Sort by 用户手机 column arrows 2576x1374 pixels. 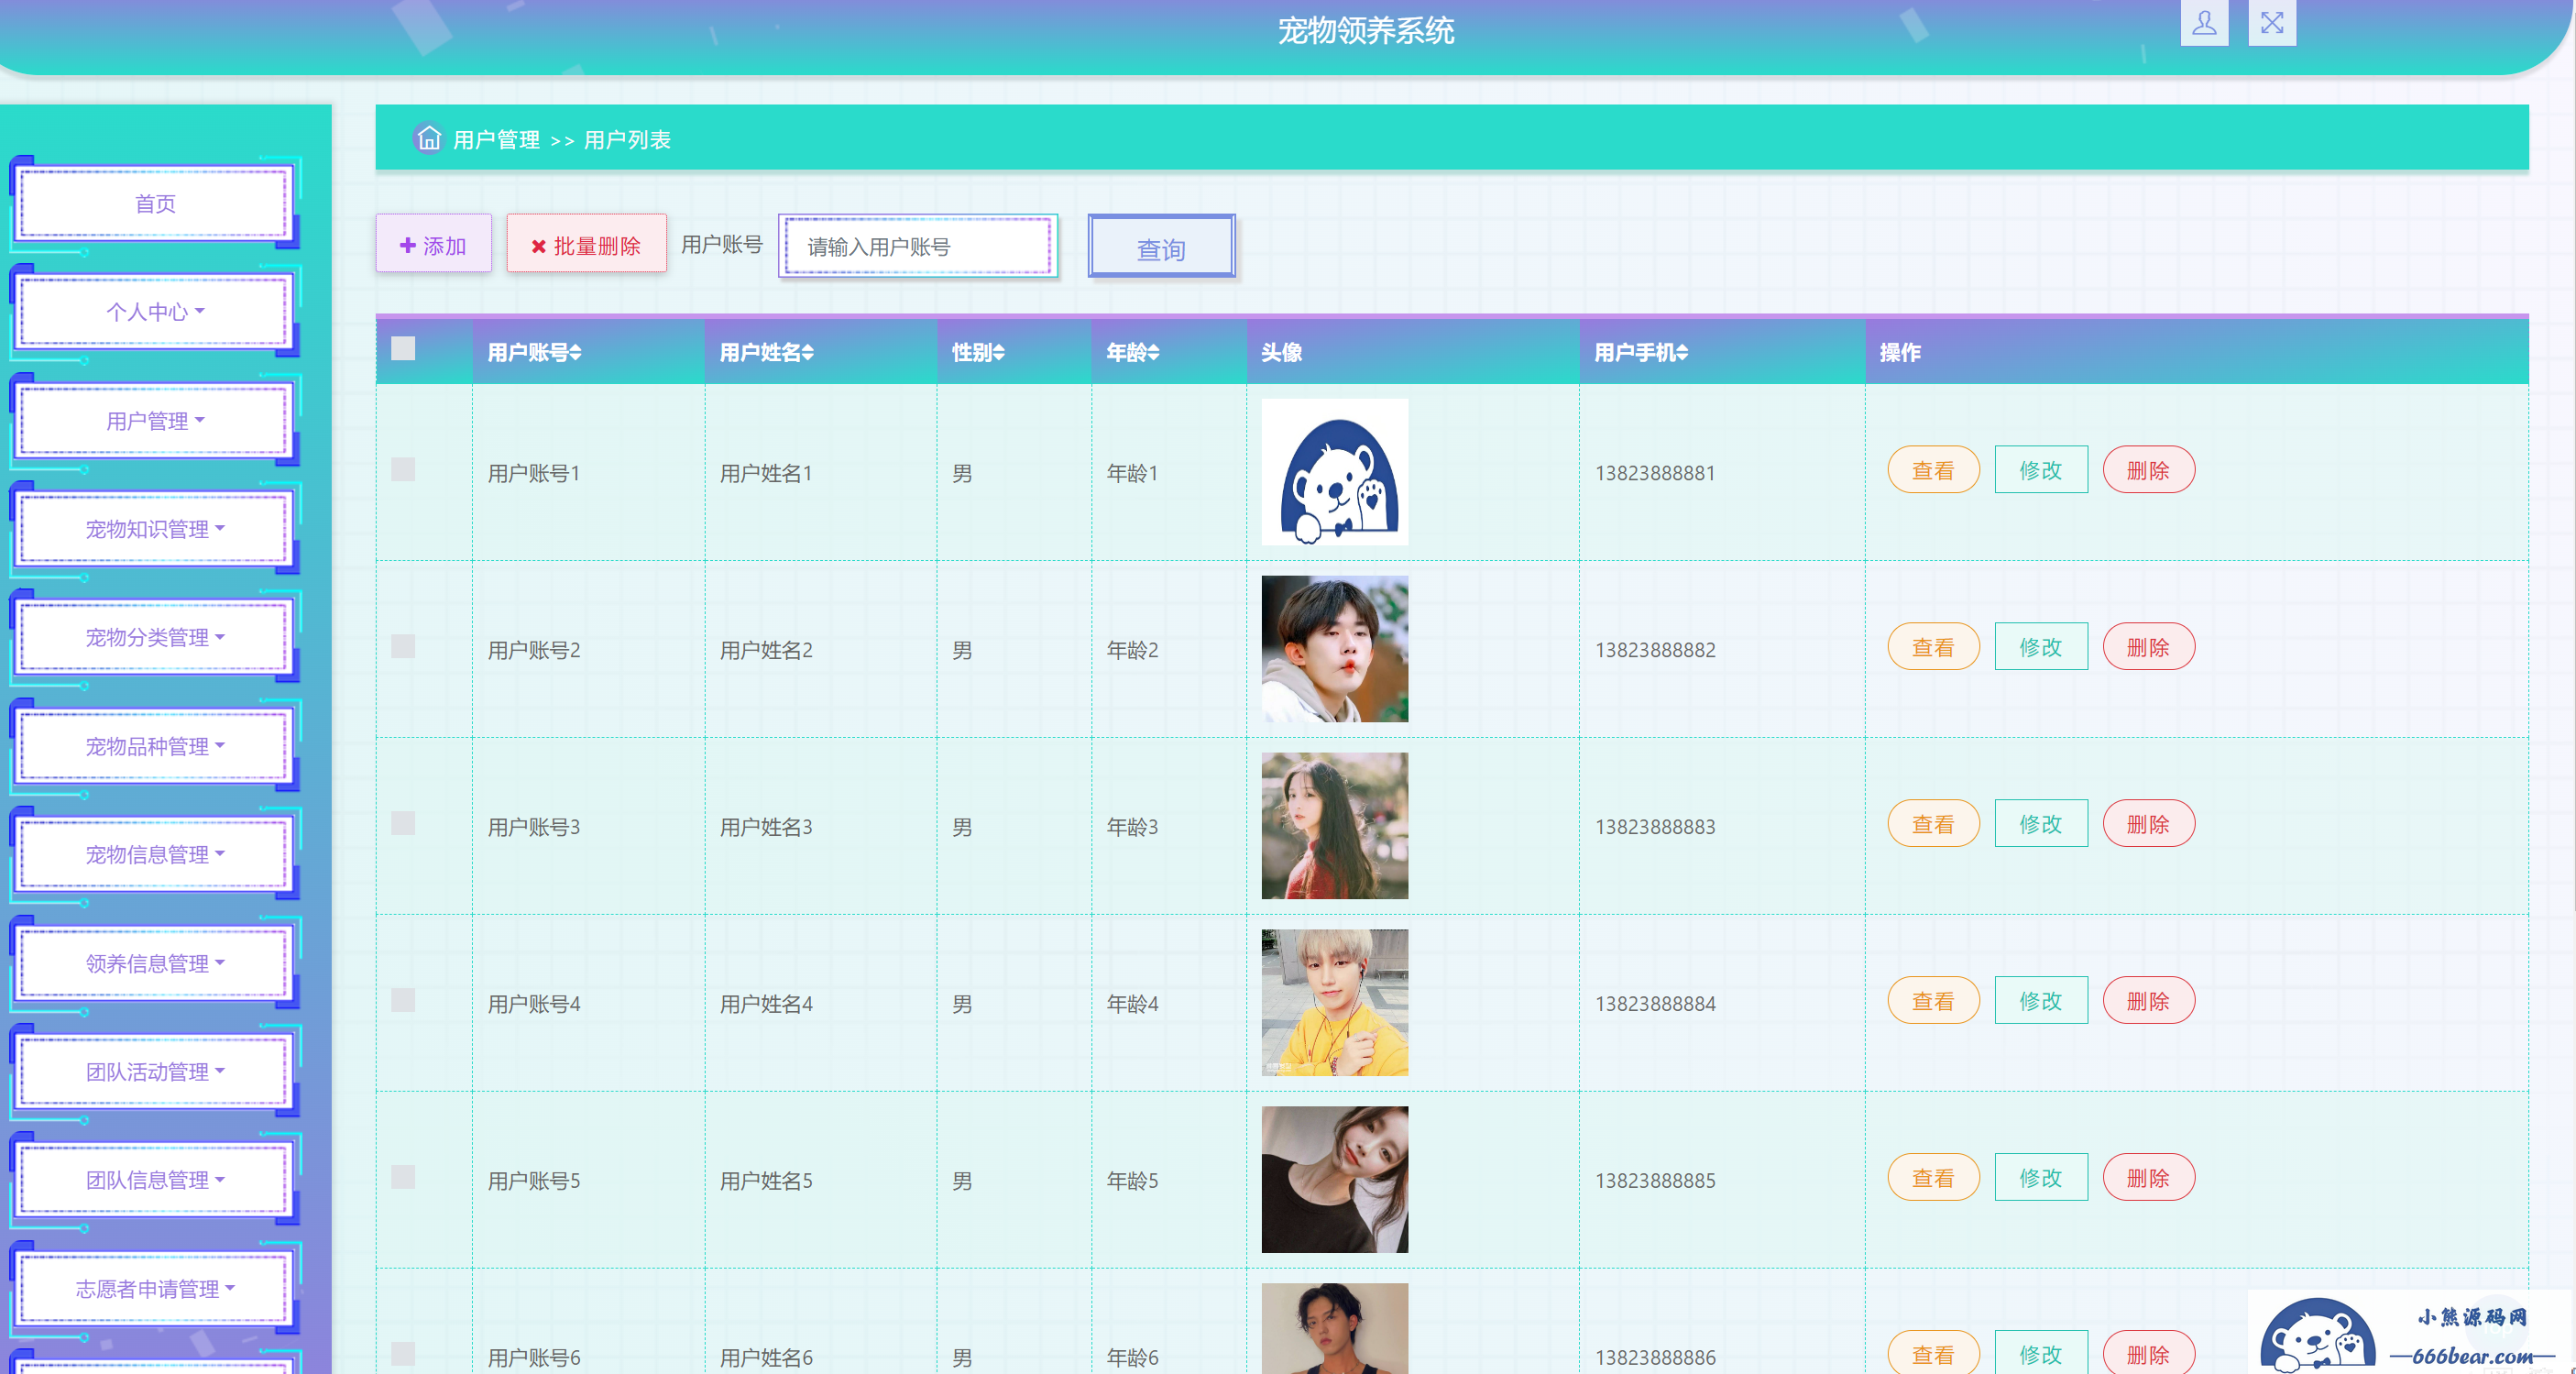1682,353
